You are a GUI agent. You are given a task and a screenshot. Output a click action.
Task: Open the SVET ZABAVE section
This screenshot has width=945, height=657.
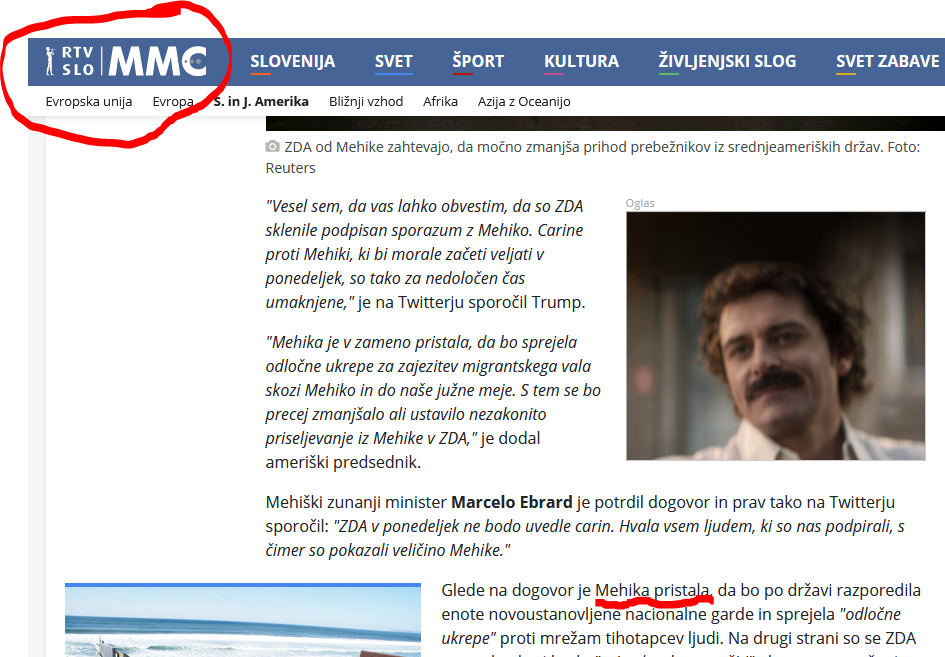click(x=887, y=61)
